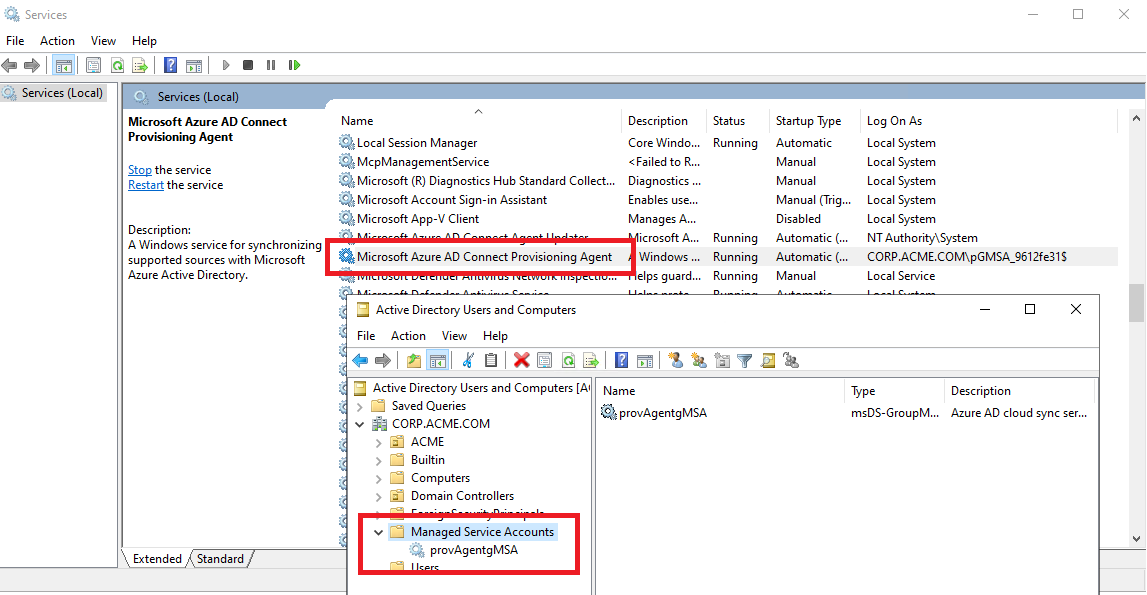Restart the selected service with restart icon
This screenshot has height=595, width=1147.
pyautogui.click(x=294, y=64)
